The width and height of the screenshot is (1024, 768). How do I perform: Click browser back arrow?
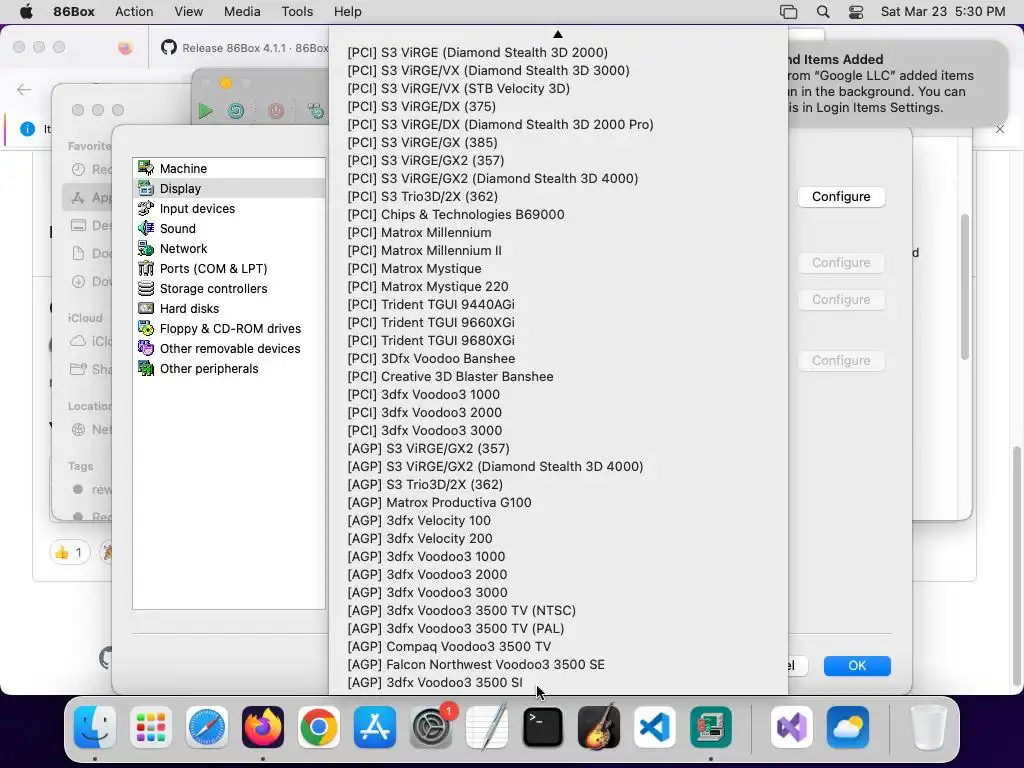coord(24,89)
